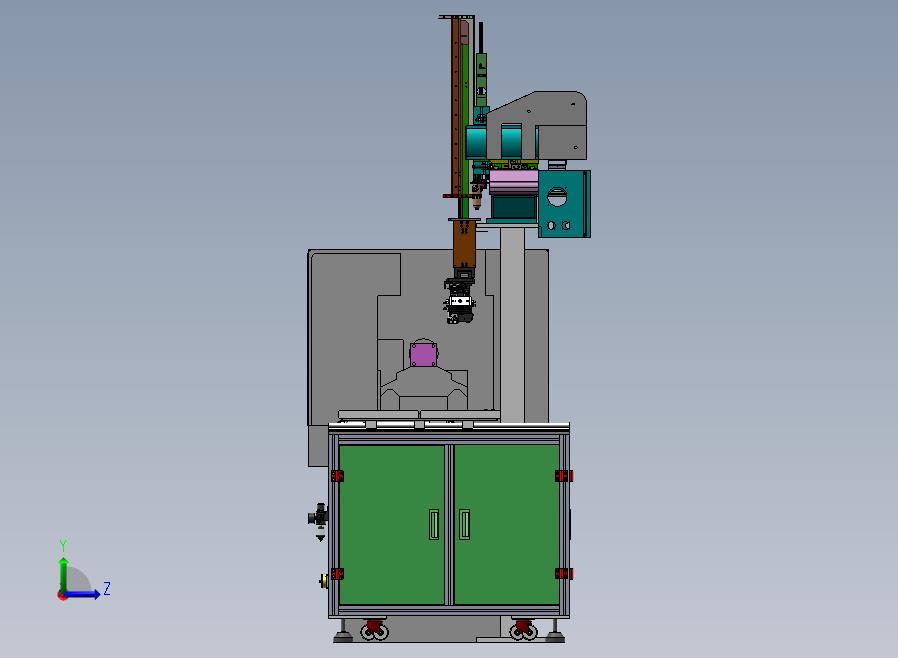Select the black gripper end effector
Image resolution: width=898 pixels, height=658 pixels.
tap(459, 297)
